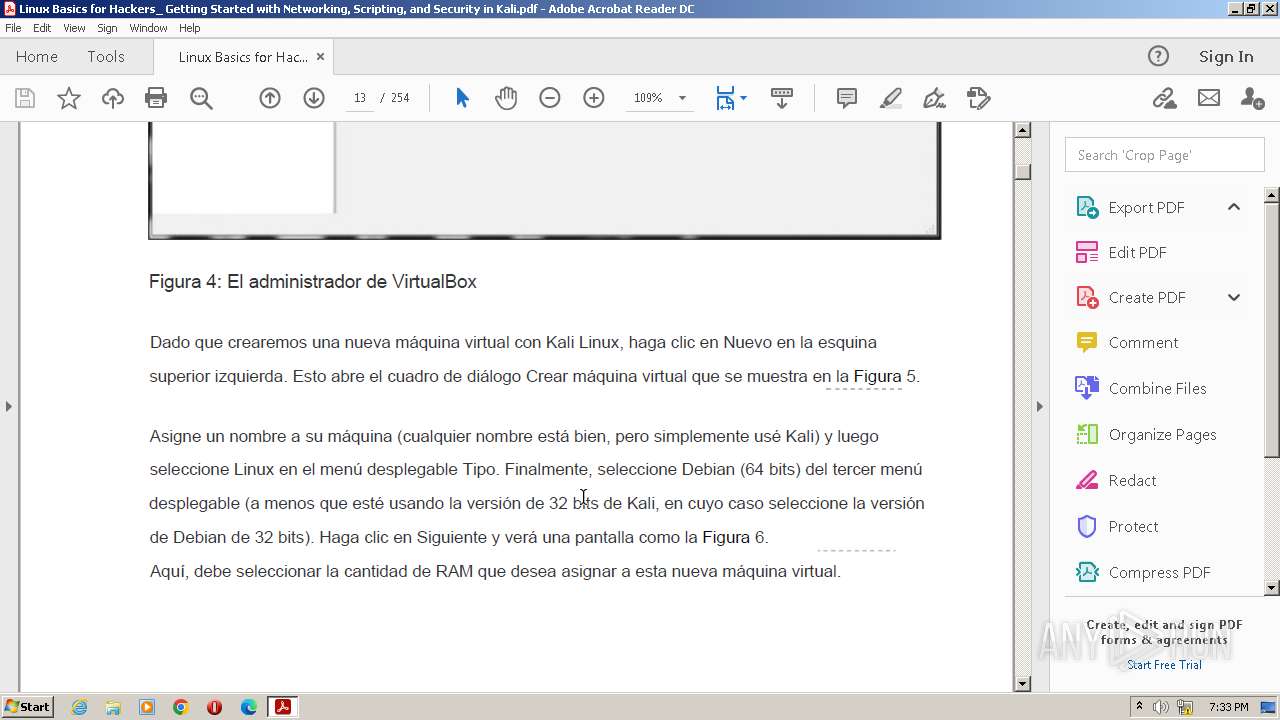Click the document scrollbar up arrow
This screenshot has width=1280, height=720.
click(x=1022, y=129)
